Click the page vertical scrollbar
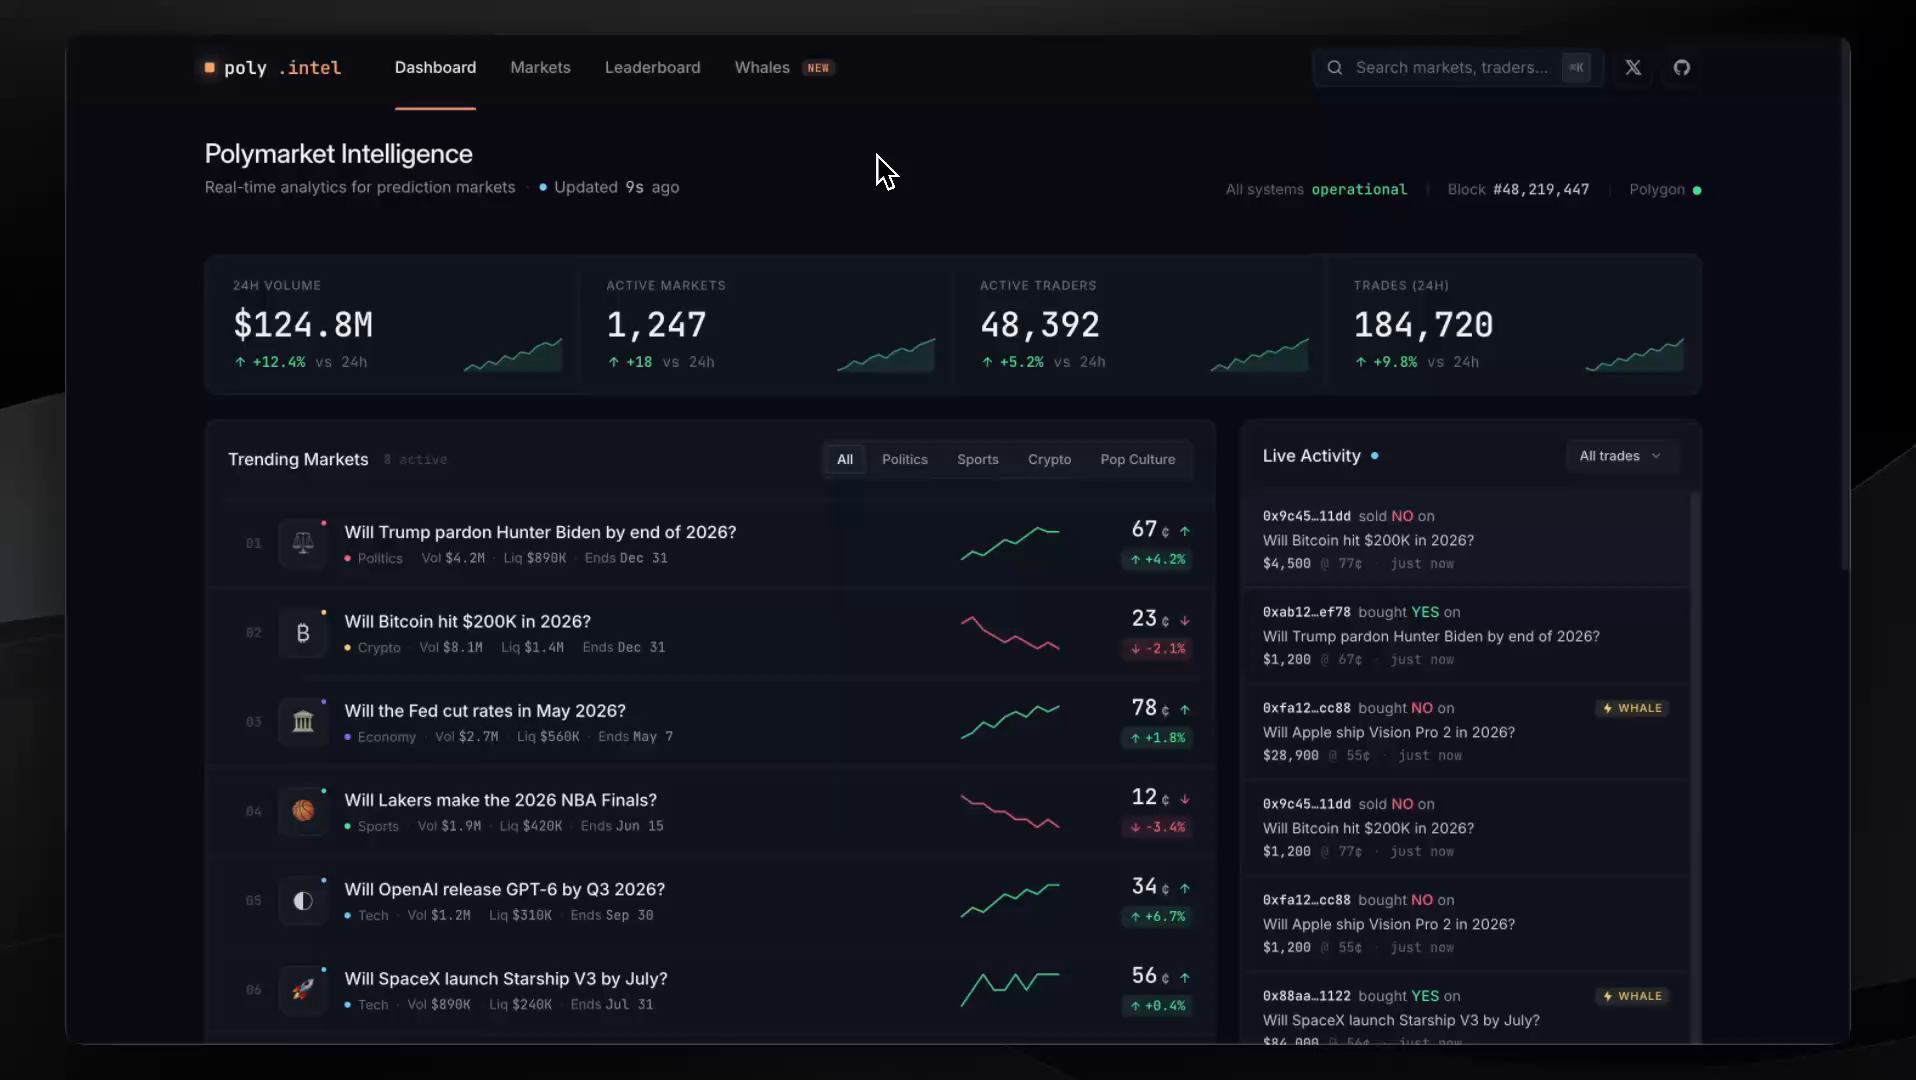The image size is (1916, 1080). tap(1845, 305)
